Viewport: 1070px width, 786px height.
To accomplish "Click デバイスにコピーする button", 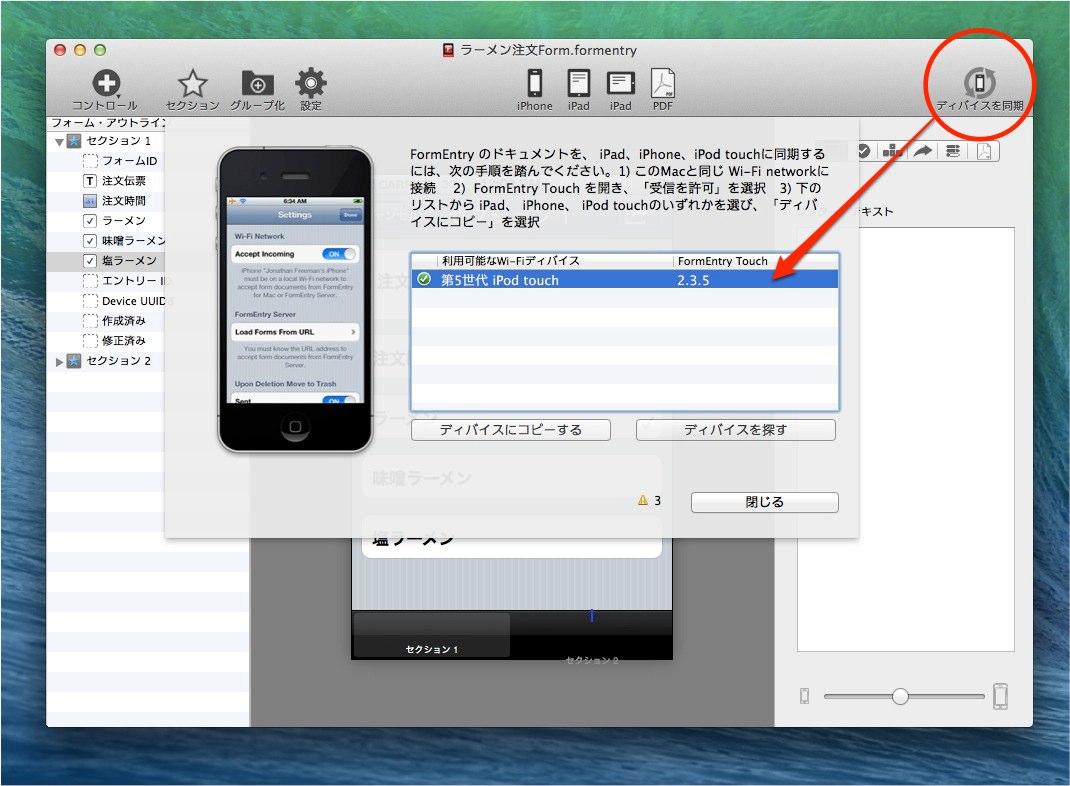I will pos(510,430).
